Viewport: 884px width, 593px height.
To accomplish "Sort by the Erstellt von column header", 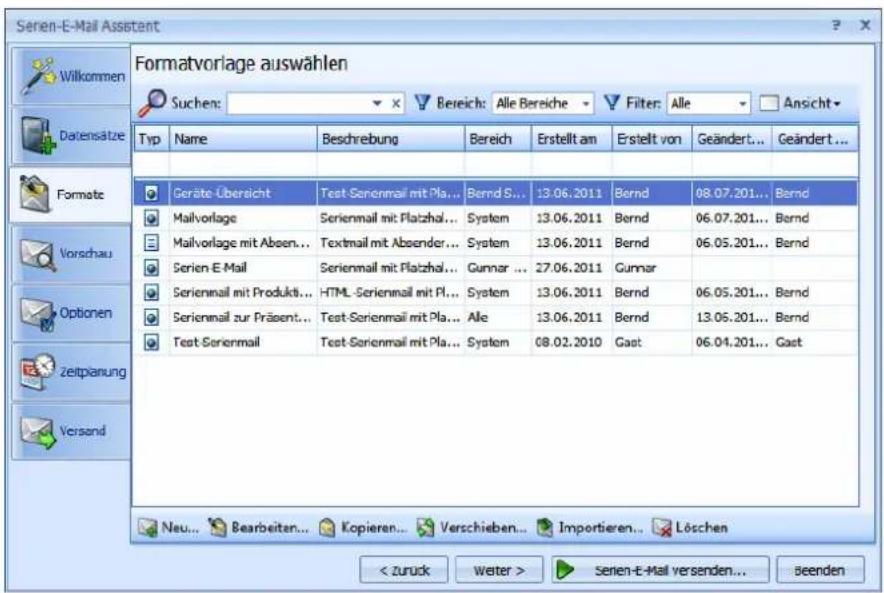I will [x=652, y=139].
